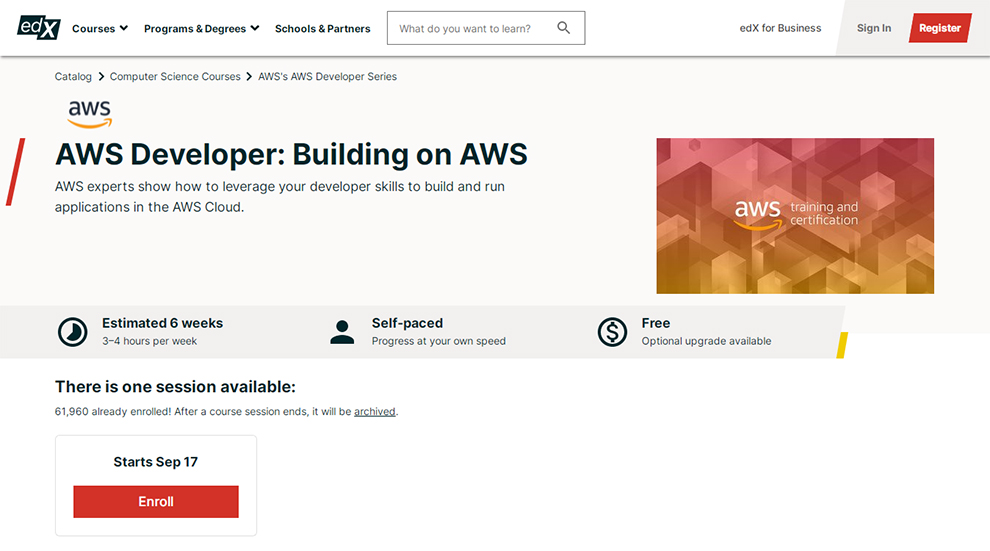
Task: Click 'Estimated 6 weeks' text
Action: [162, 323]
